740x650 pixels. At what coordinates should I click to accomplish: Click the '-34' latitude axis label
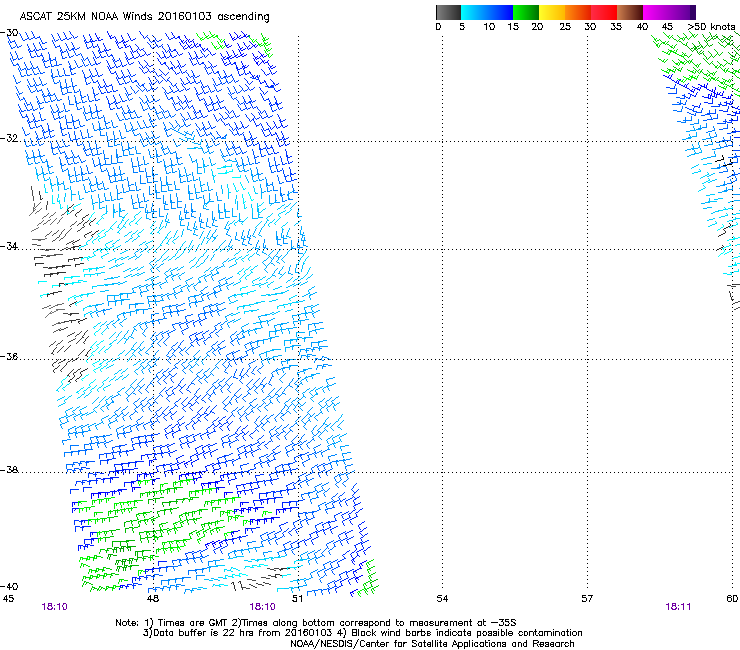[9, 246]
